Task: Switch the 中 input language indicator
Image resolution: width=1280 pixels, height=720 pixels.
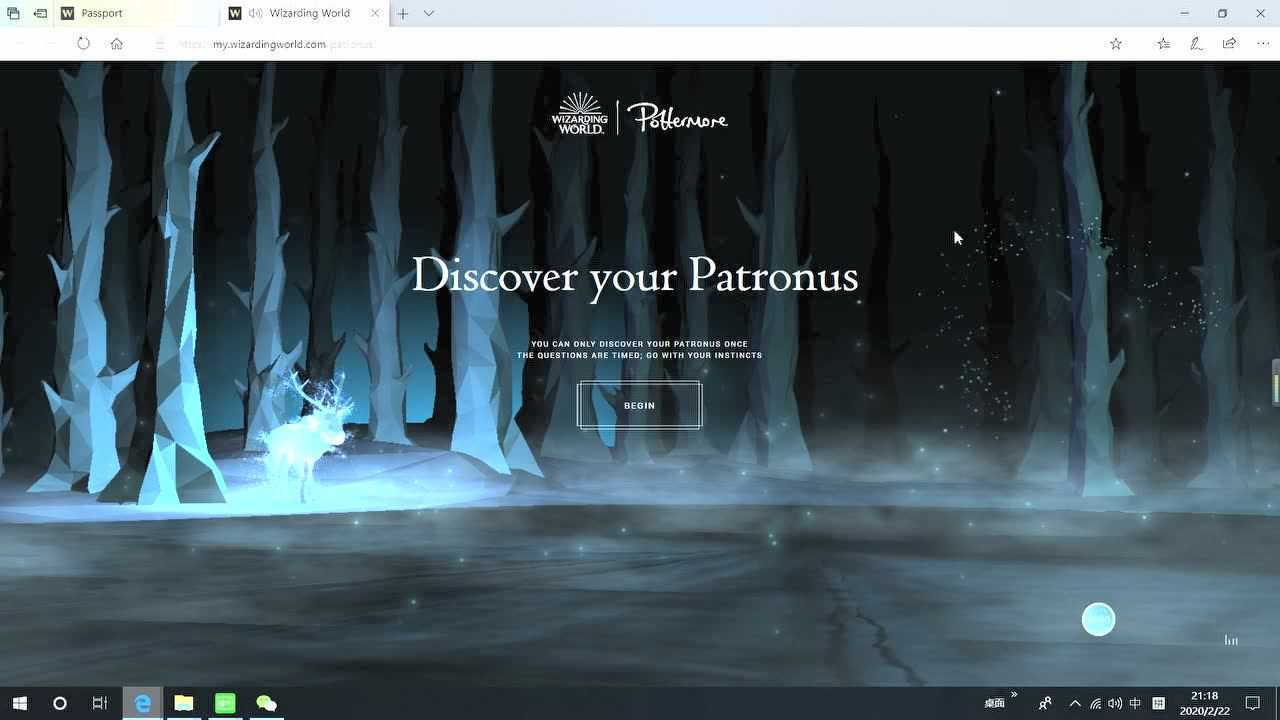Action: coord(1135,703)
